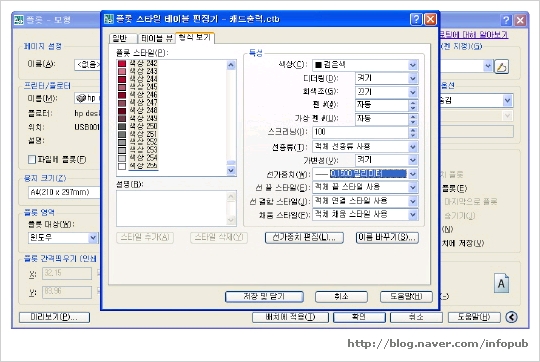Screen dimensions: 540x362
Task: Click the plot style table edit pencil icon
Action: coord(501,66)
